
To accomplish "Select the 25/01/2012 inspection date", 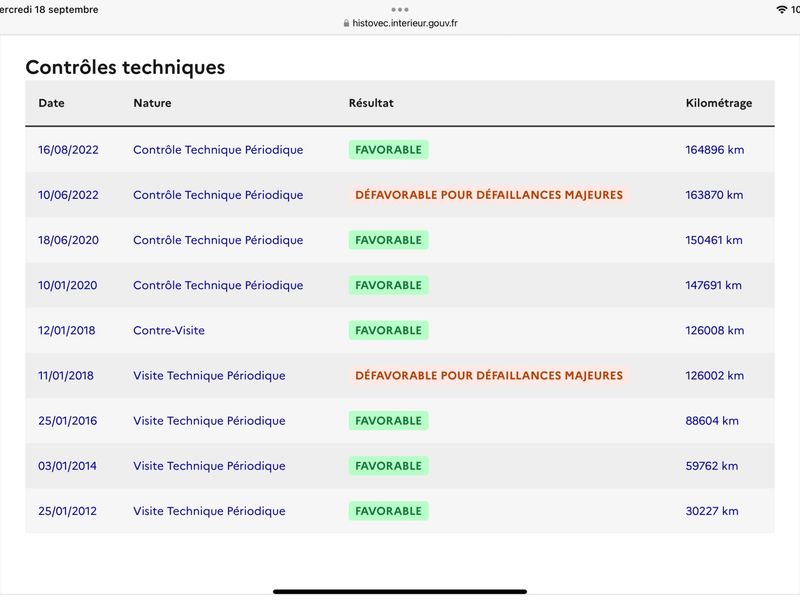I will (67, 511).
